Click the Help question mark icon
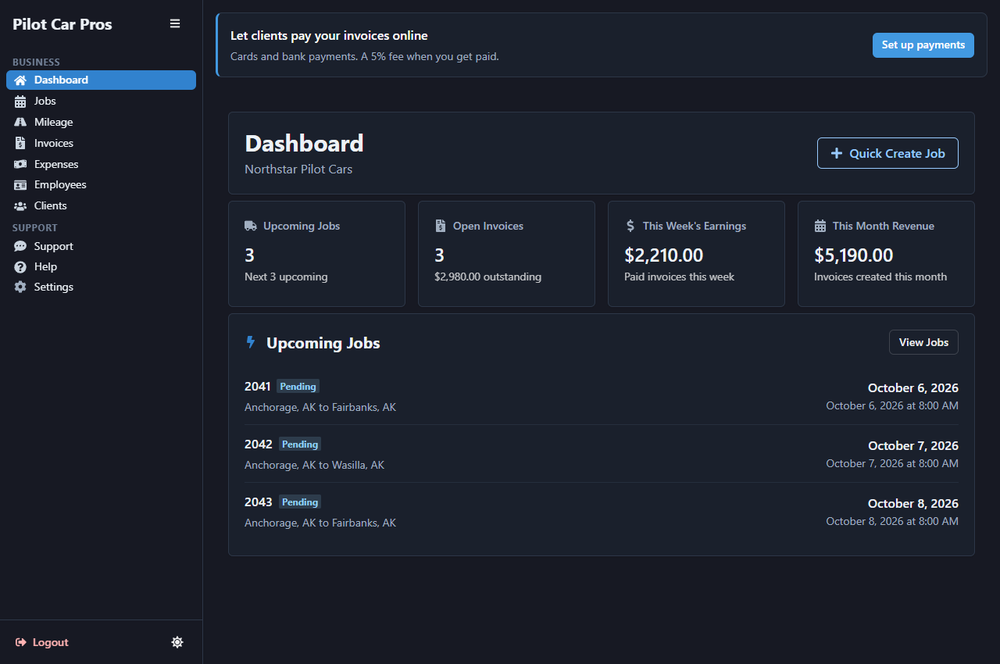The width and height of the screenshot is (1000, 664). click(x=20, y=267)
